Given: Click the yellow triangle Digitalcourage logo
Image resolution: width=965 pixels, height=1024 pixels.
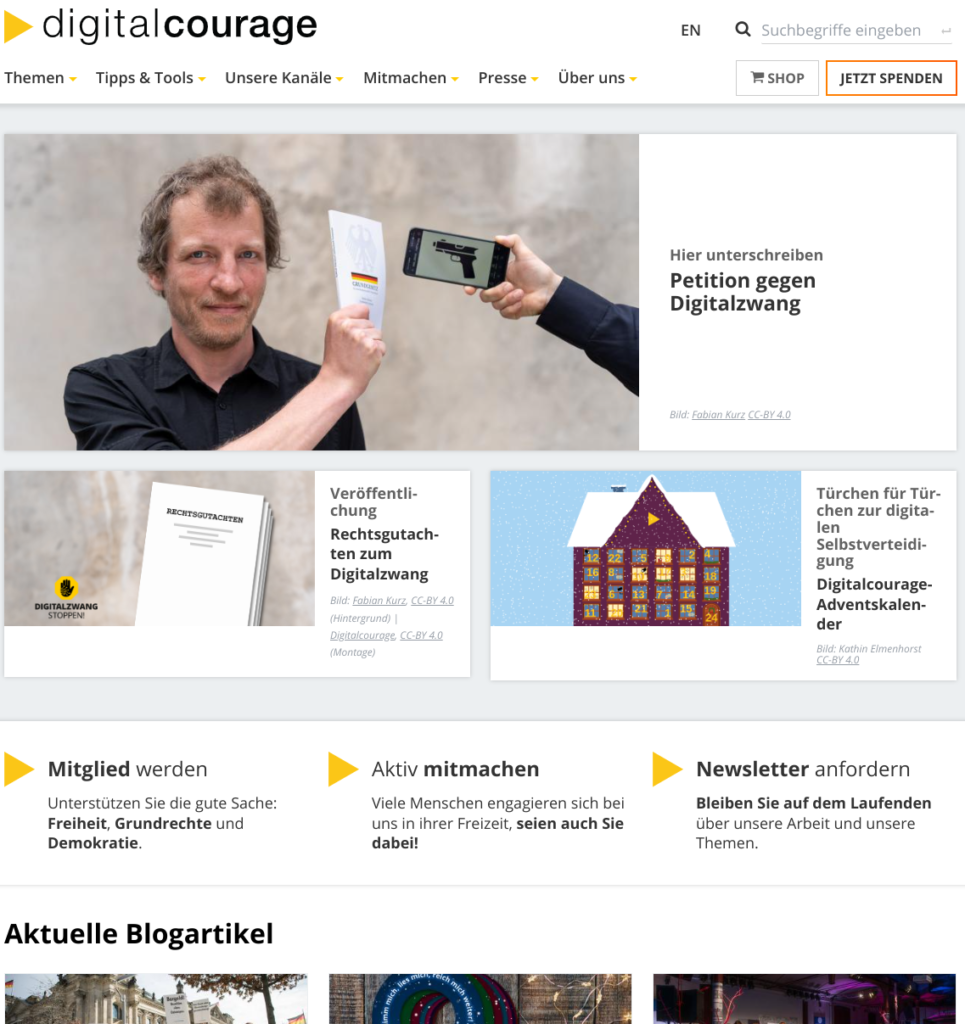Looking at the screenshot, I should pyautogui.click(x=18, y=27).
